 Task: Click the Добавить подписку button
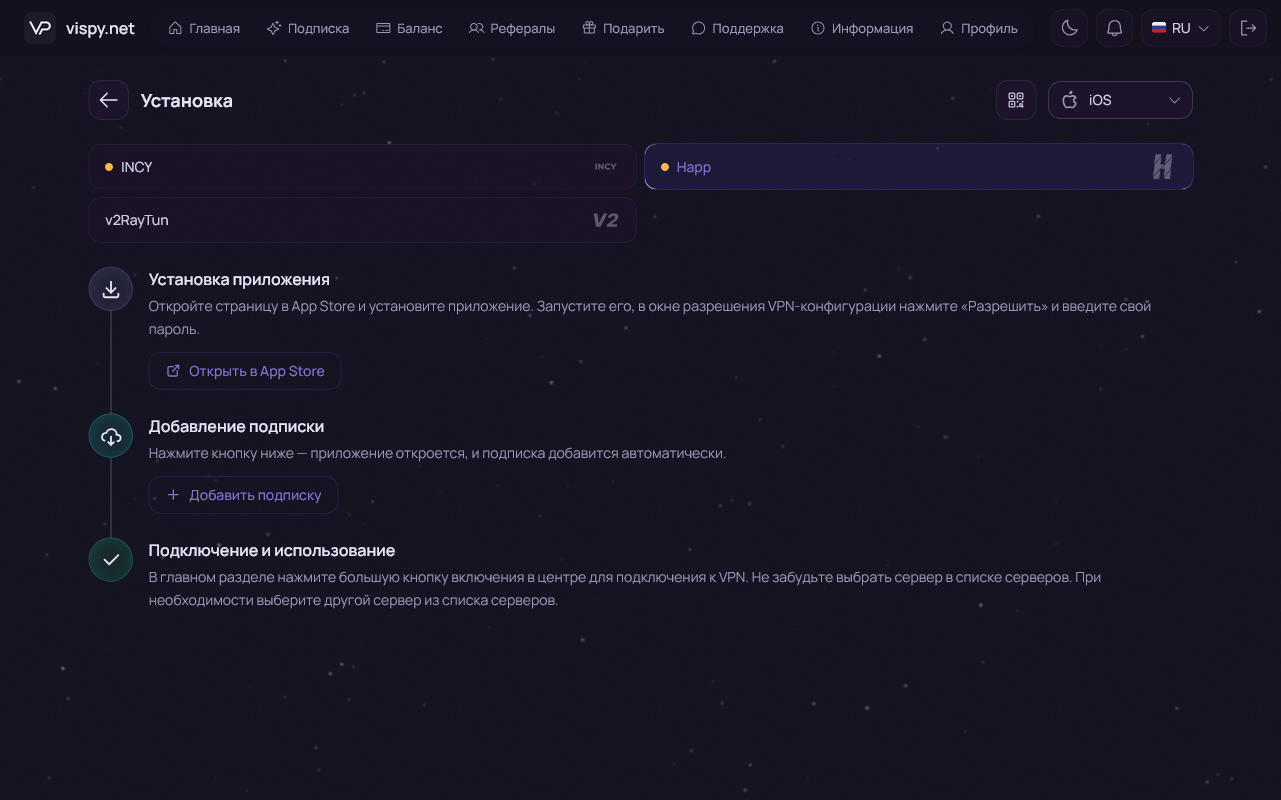click(x=243, y=495)
